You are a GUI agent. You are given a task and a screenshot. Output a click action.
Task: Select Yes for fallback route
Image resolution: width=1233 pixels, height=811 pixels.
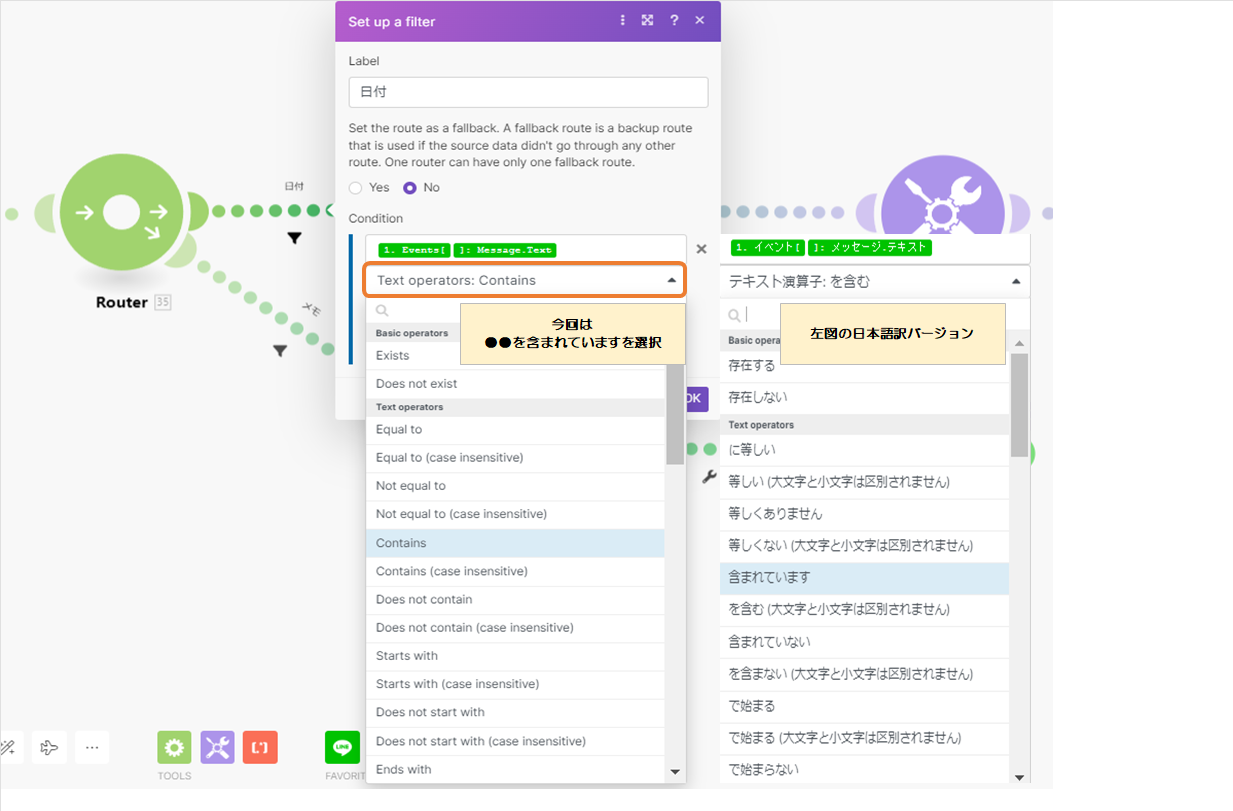click(356, 188)
